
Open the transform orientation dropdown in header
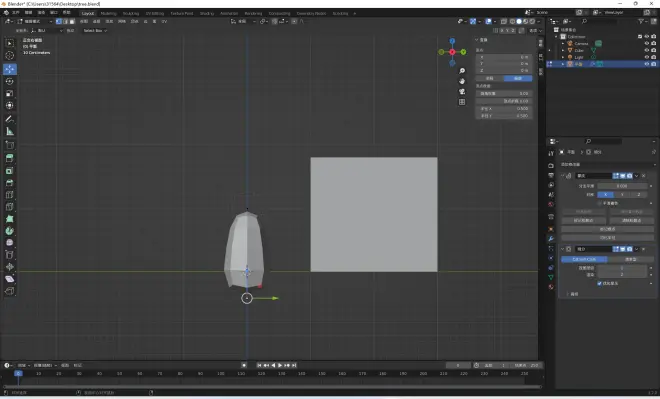[x=242, y=21]
